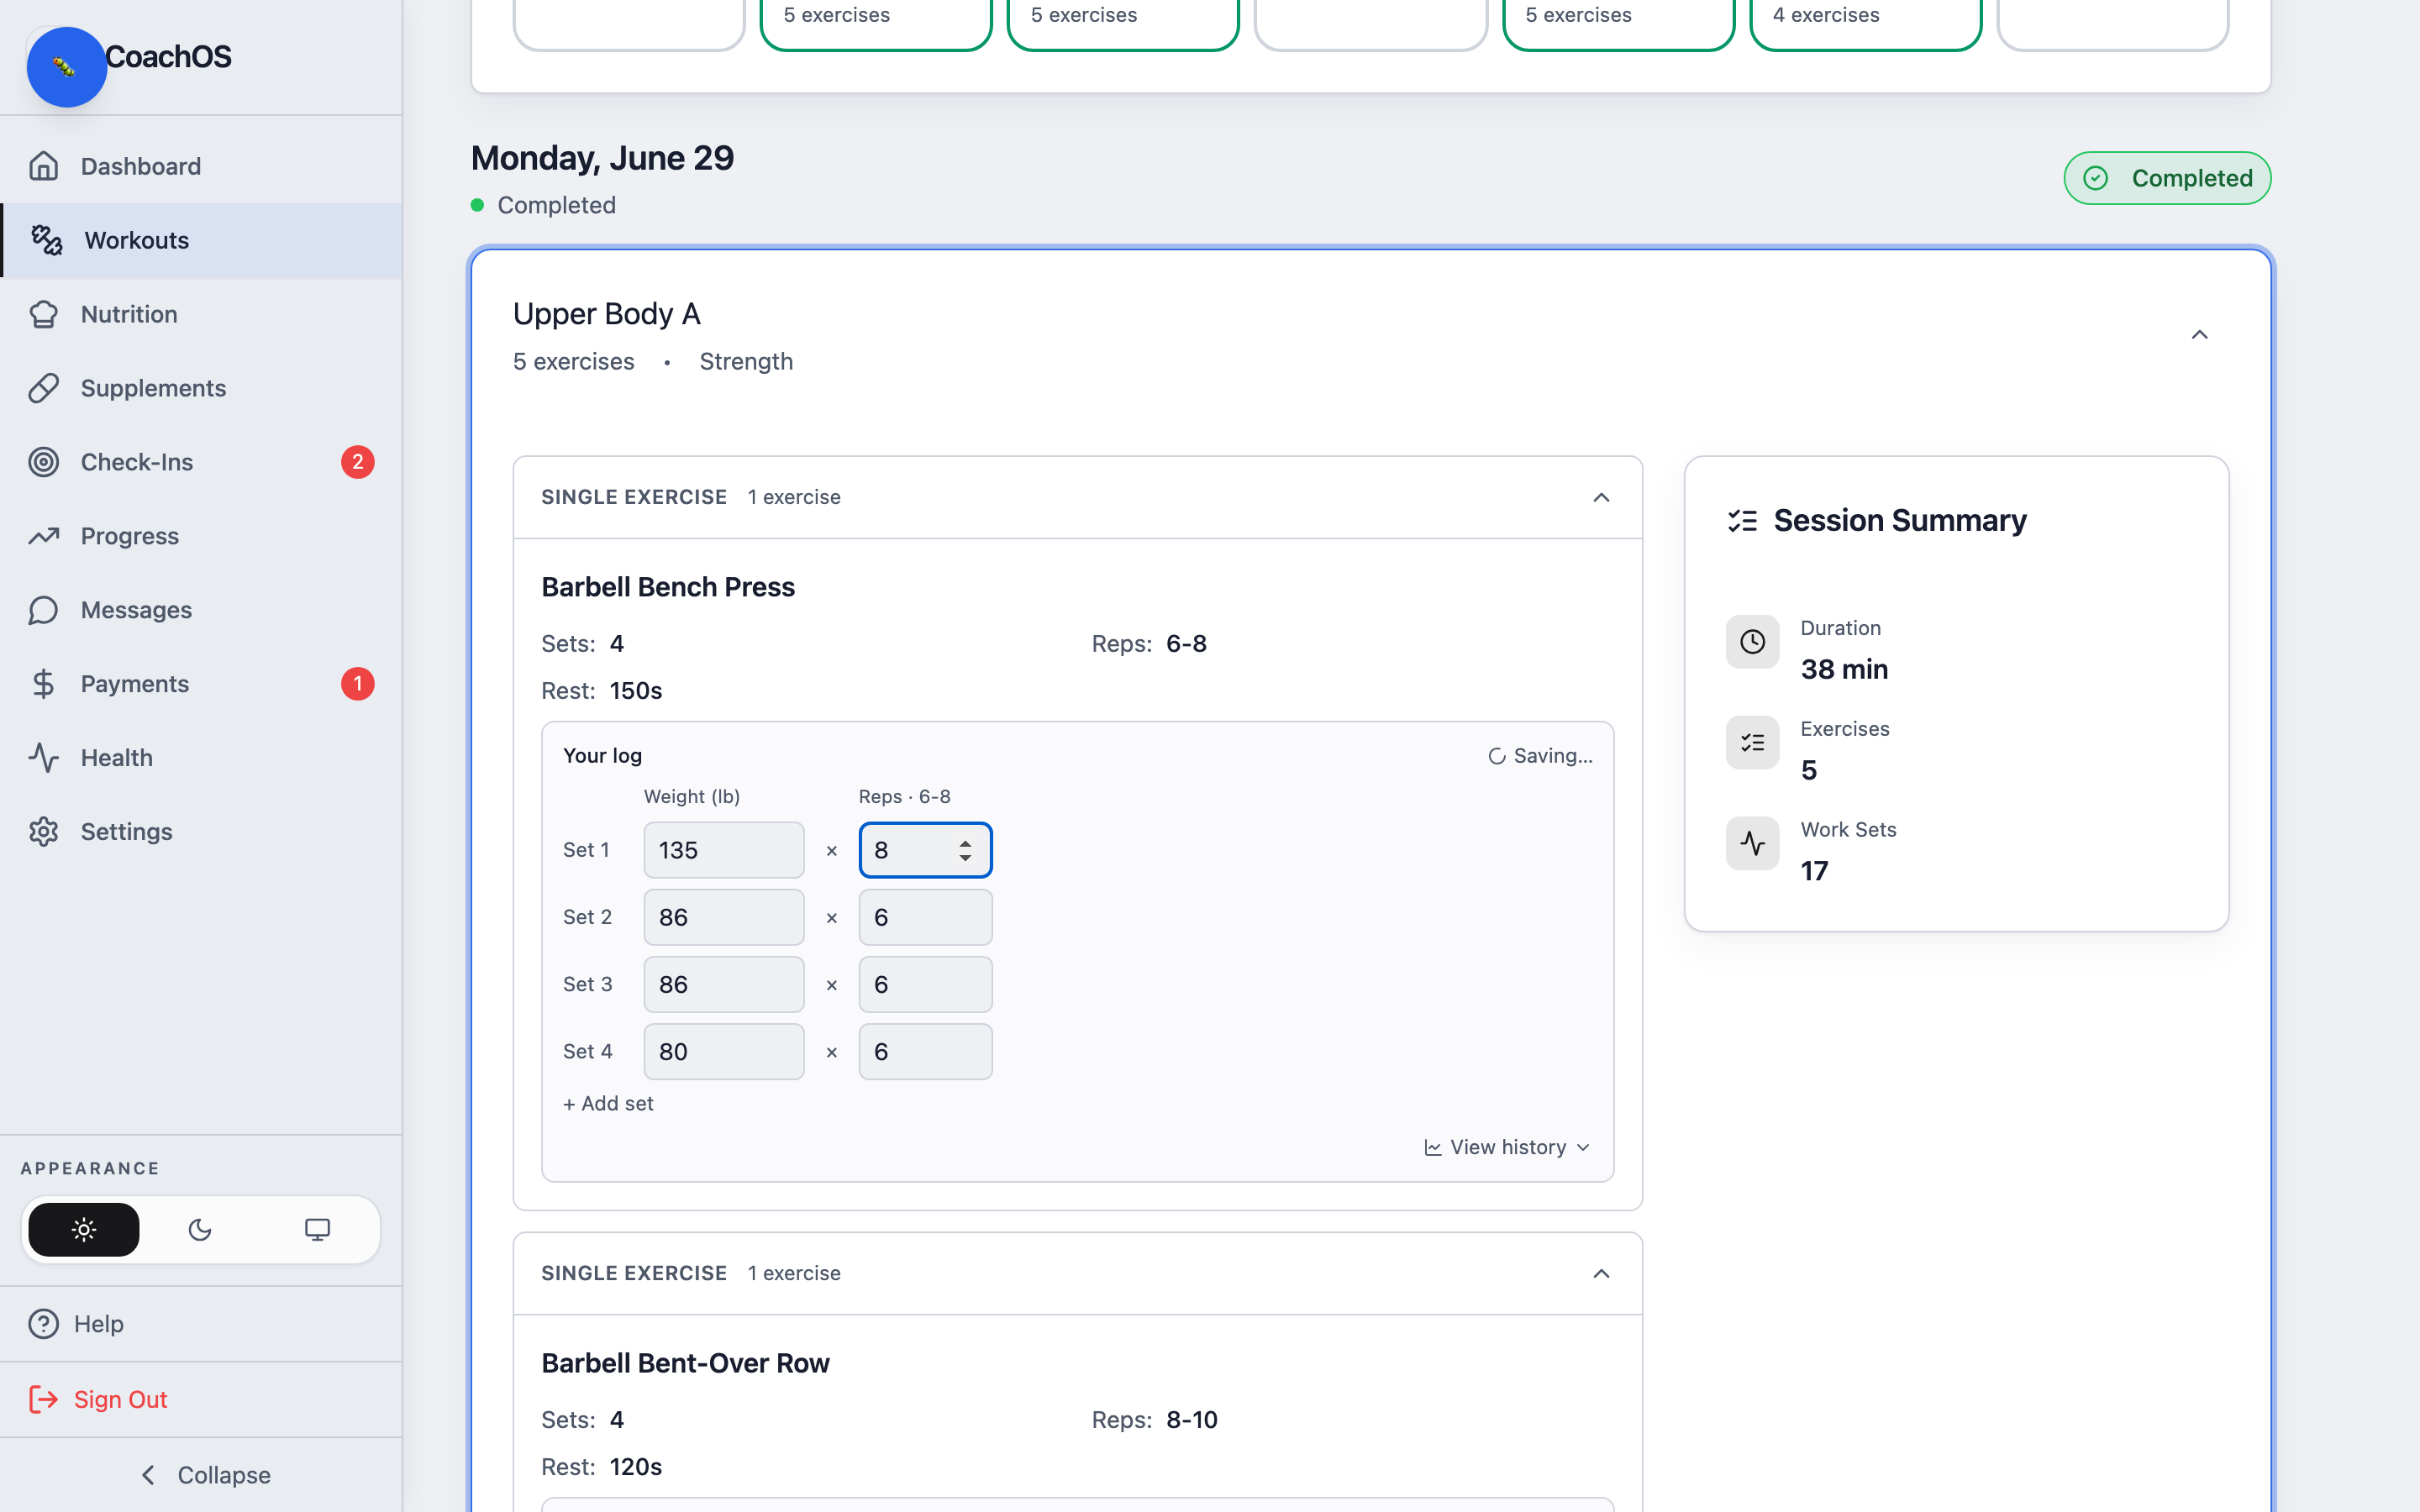2420x1512 pixels.
Task: Click the Help question mark icon
Action: click(x=44, y=1324)
